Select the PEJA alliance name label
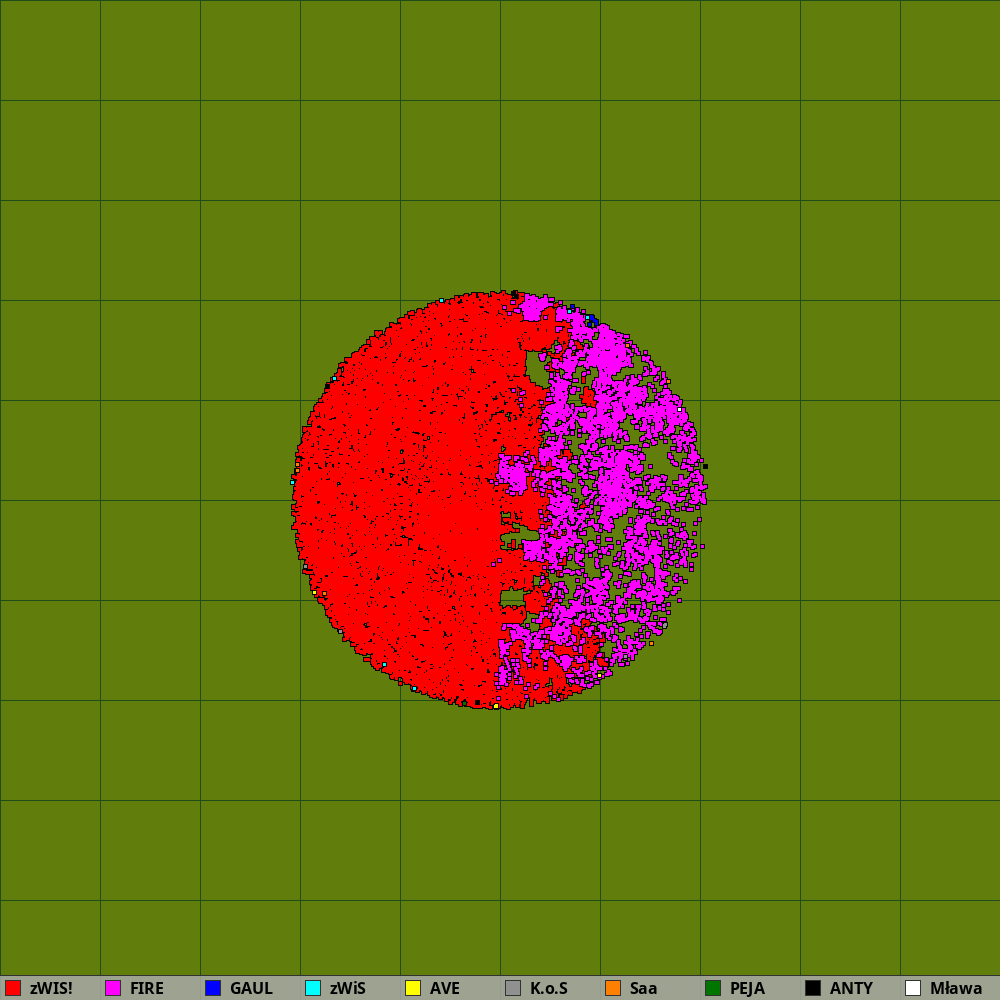Image resolution: width=1000 pixels, height=1000 pixels. coord(747,988)
